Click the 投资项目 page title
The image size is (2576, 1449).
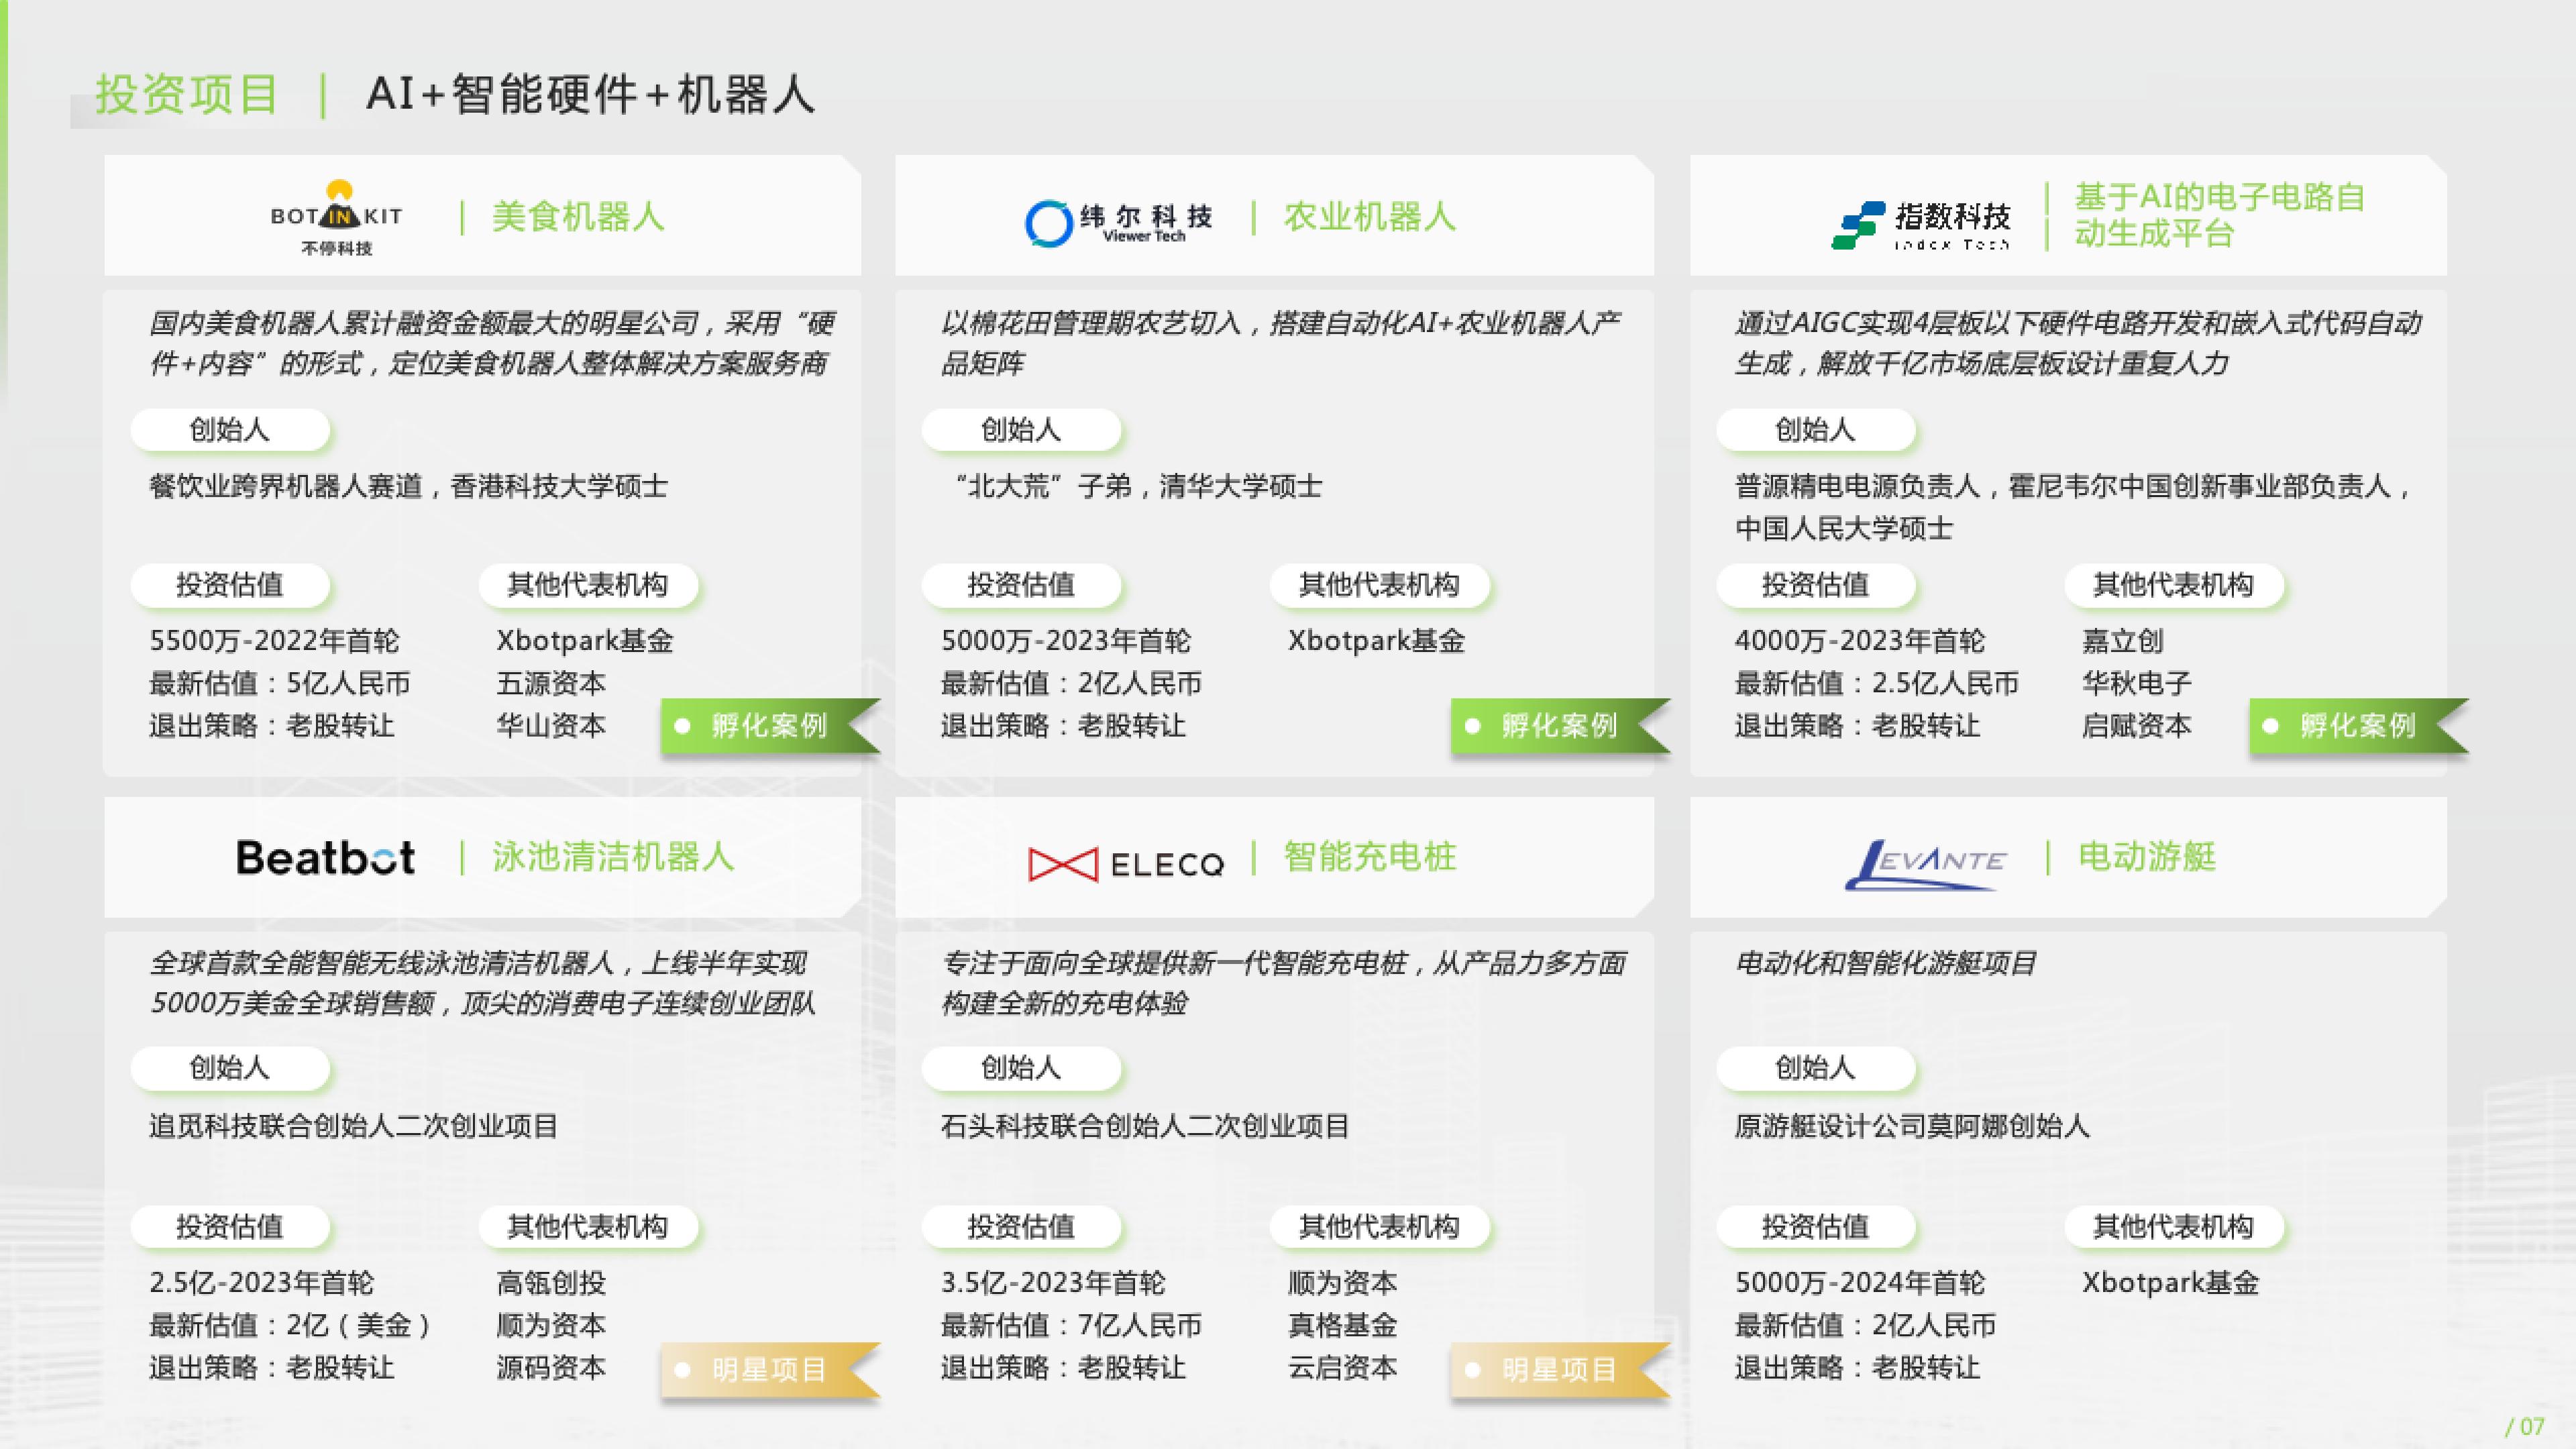tap(187, 95)
